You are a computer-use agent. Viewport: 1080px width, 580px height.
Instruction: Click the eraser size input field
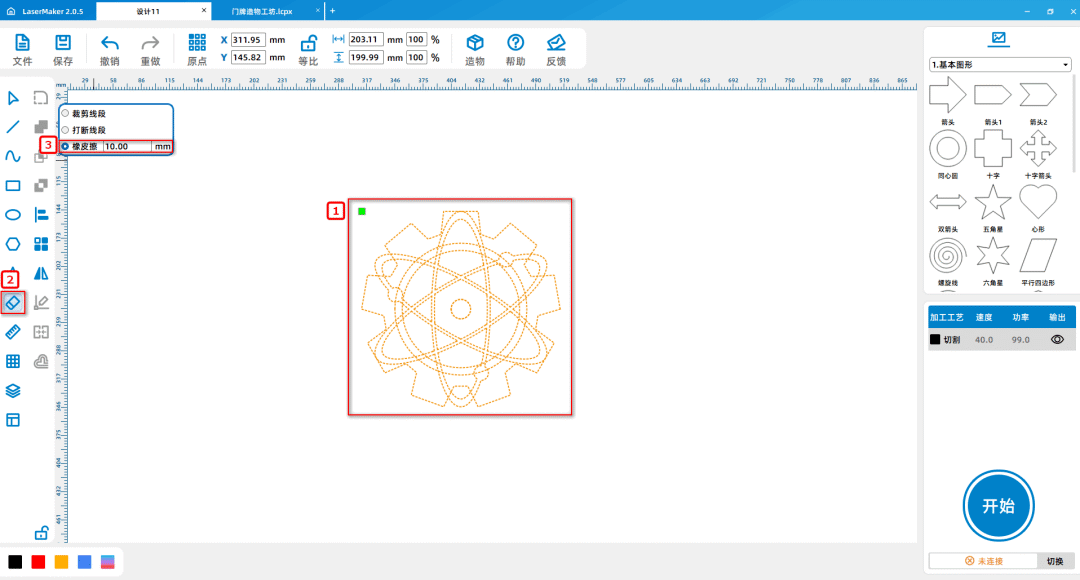[x=127, y=146]
